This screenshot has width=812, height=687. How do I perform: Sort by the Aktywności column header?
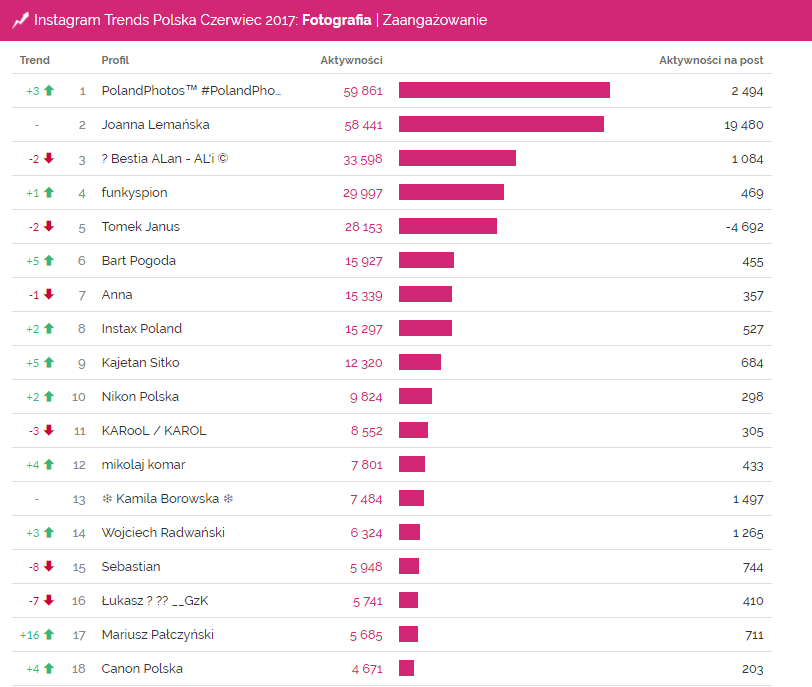(x=351, y=60)
